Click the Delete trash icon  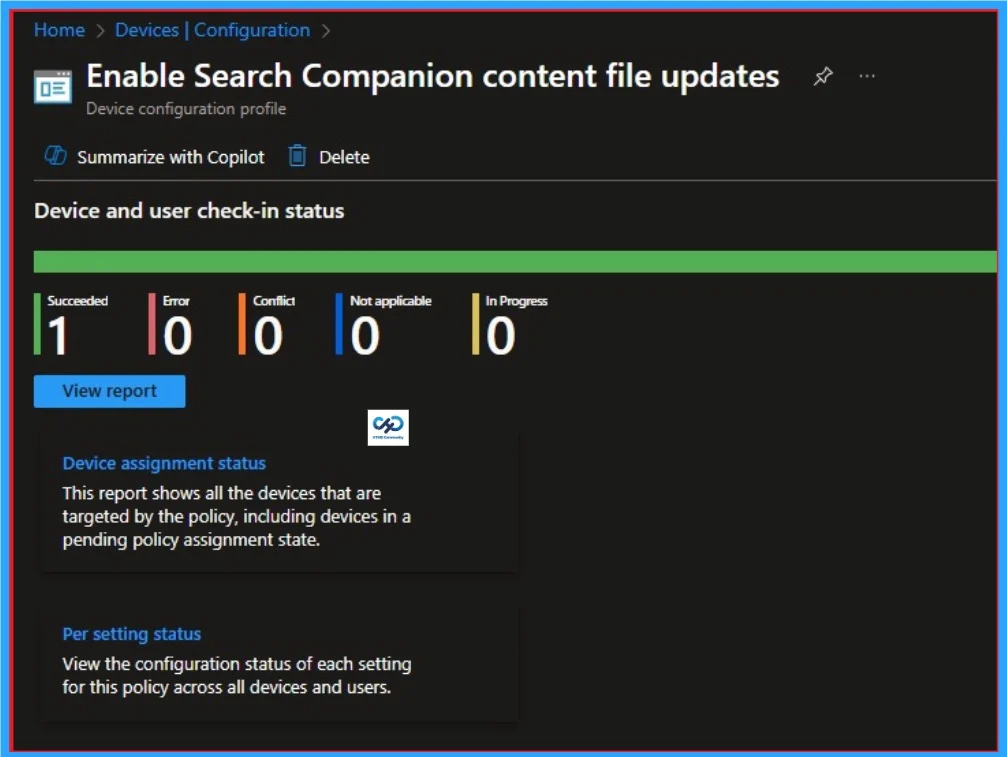tap(295, 156)
